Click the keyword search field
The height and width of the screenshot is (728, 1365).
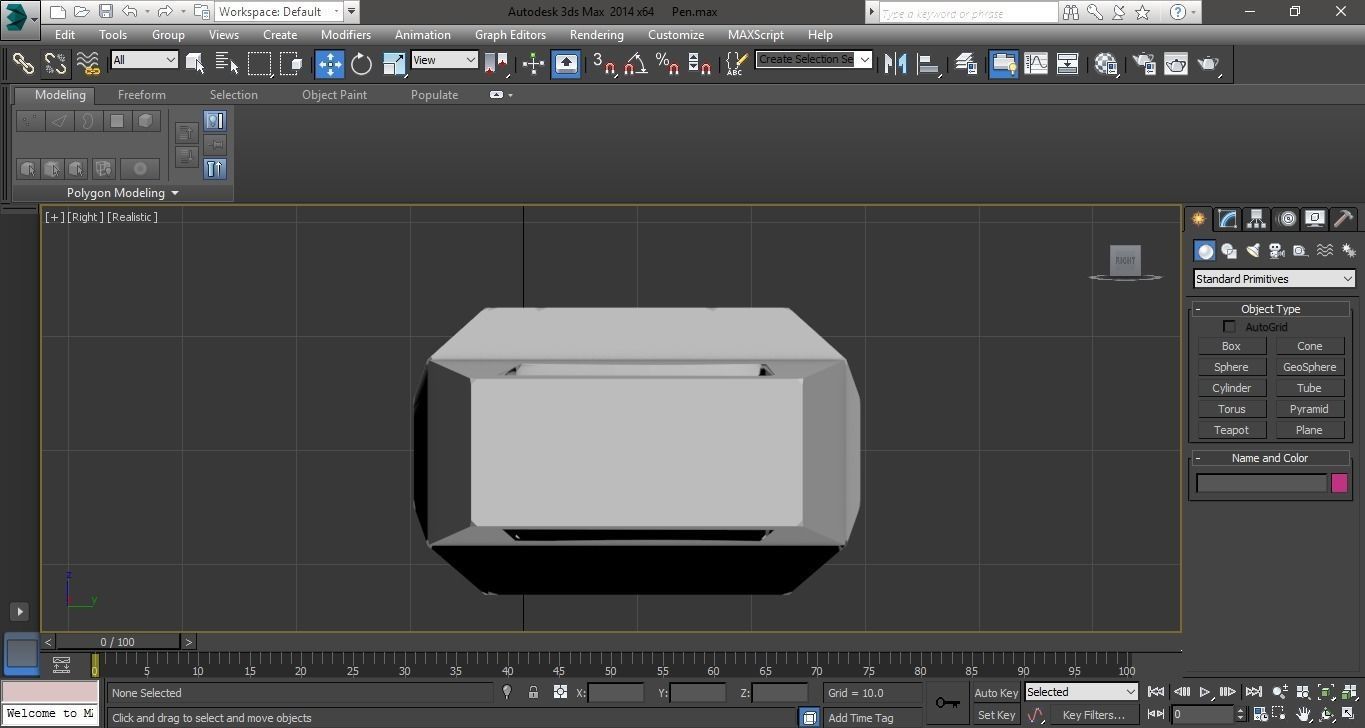pos(967,13)
